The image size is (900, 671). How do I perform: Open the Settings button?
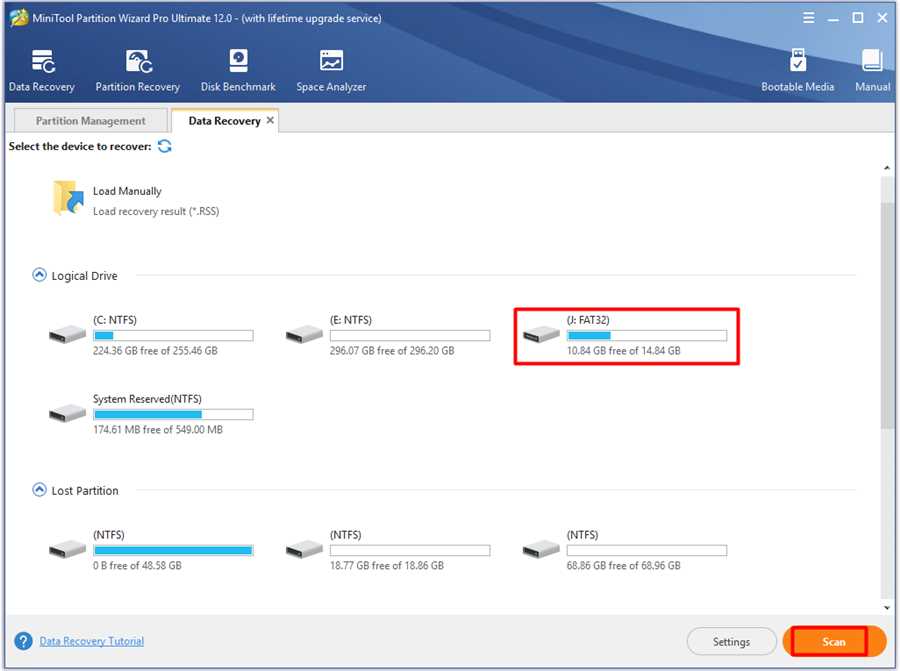click(x=731, y=642)
